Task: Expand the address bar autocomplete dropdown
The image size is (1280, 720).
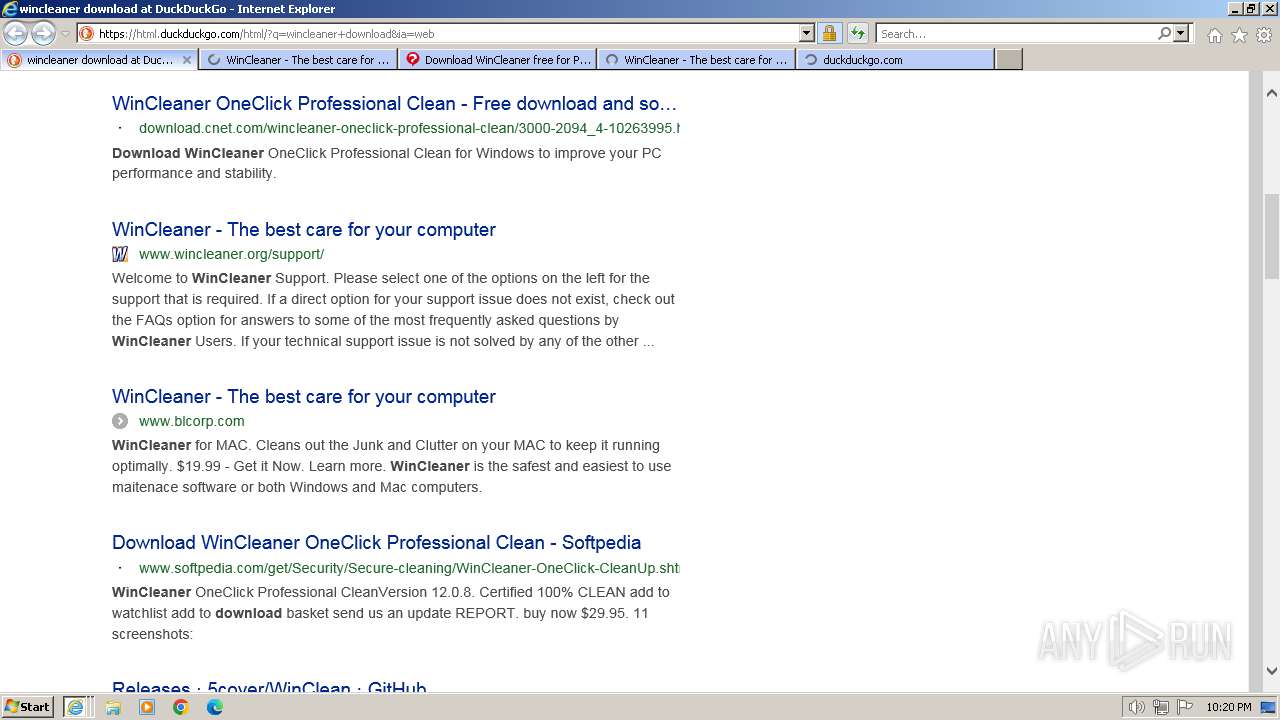Action: pos(807,33)
